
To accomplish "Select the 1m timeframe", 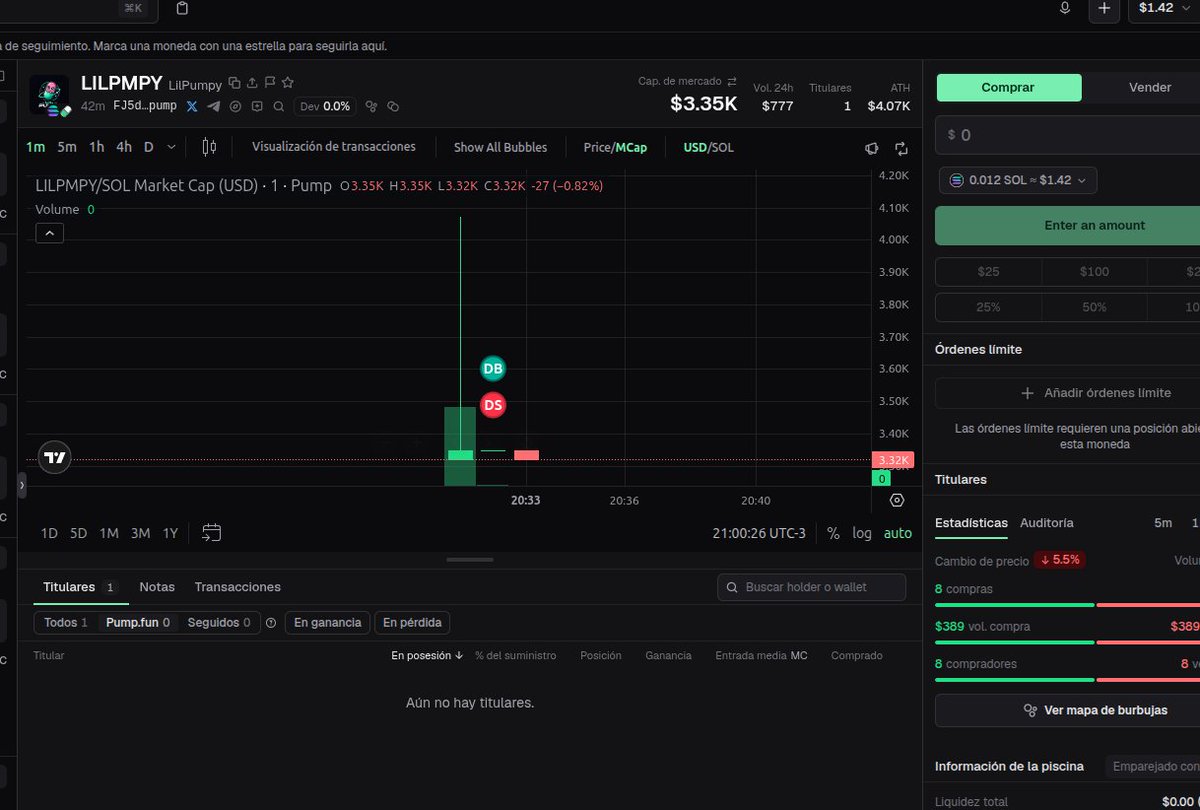I will (x=35, y=147).
